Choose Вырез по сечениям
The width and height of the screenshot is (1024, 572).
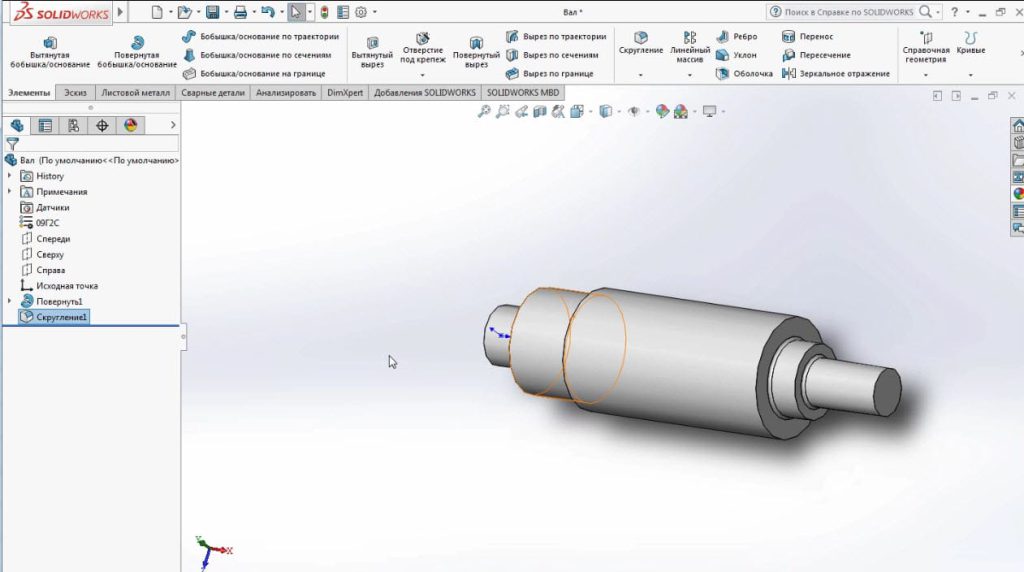[x=552, y=55]
